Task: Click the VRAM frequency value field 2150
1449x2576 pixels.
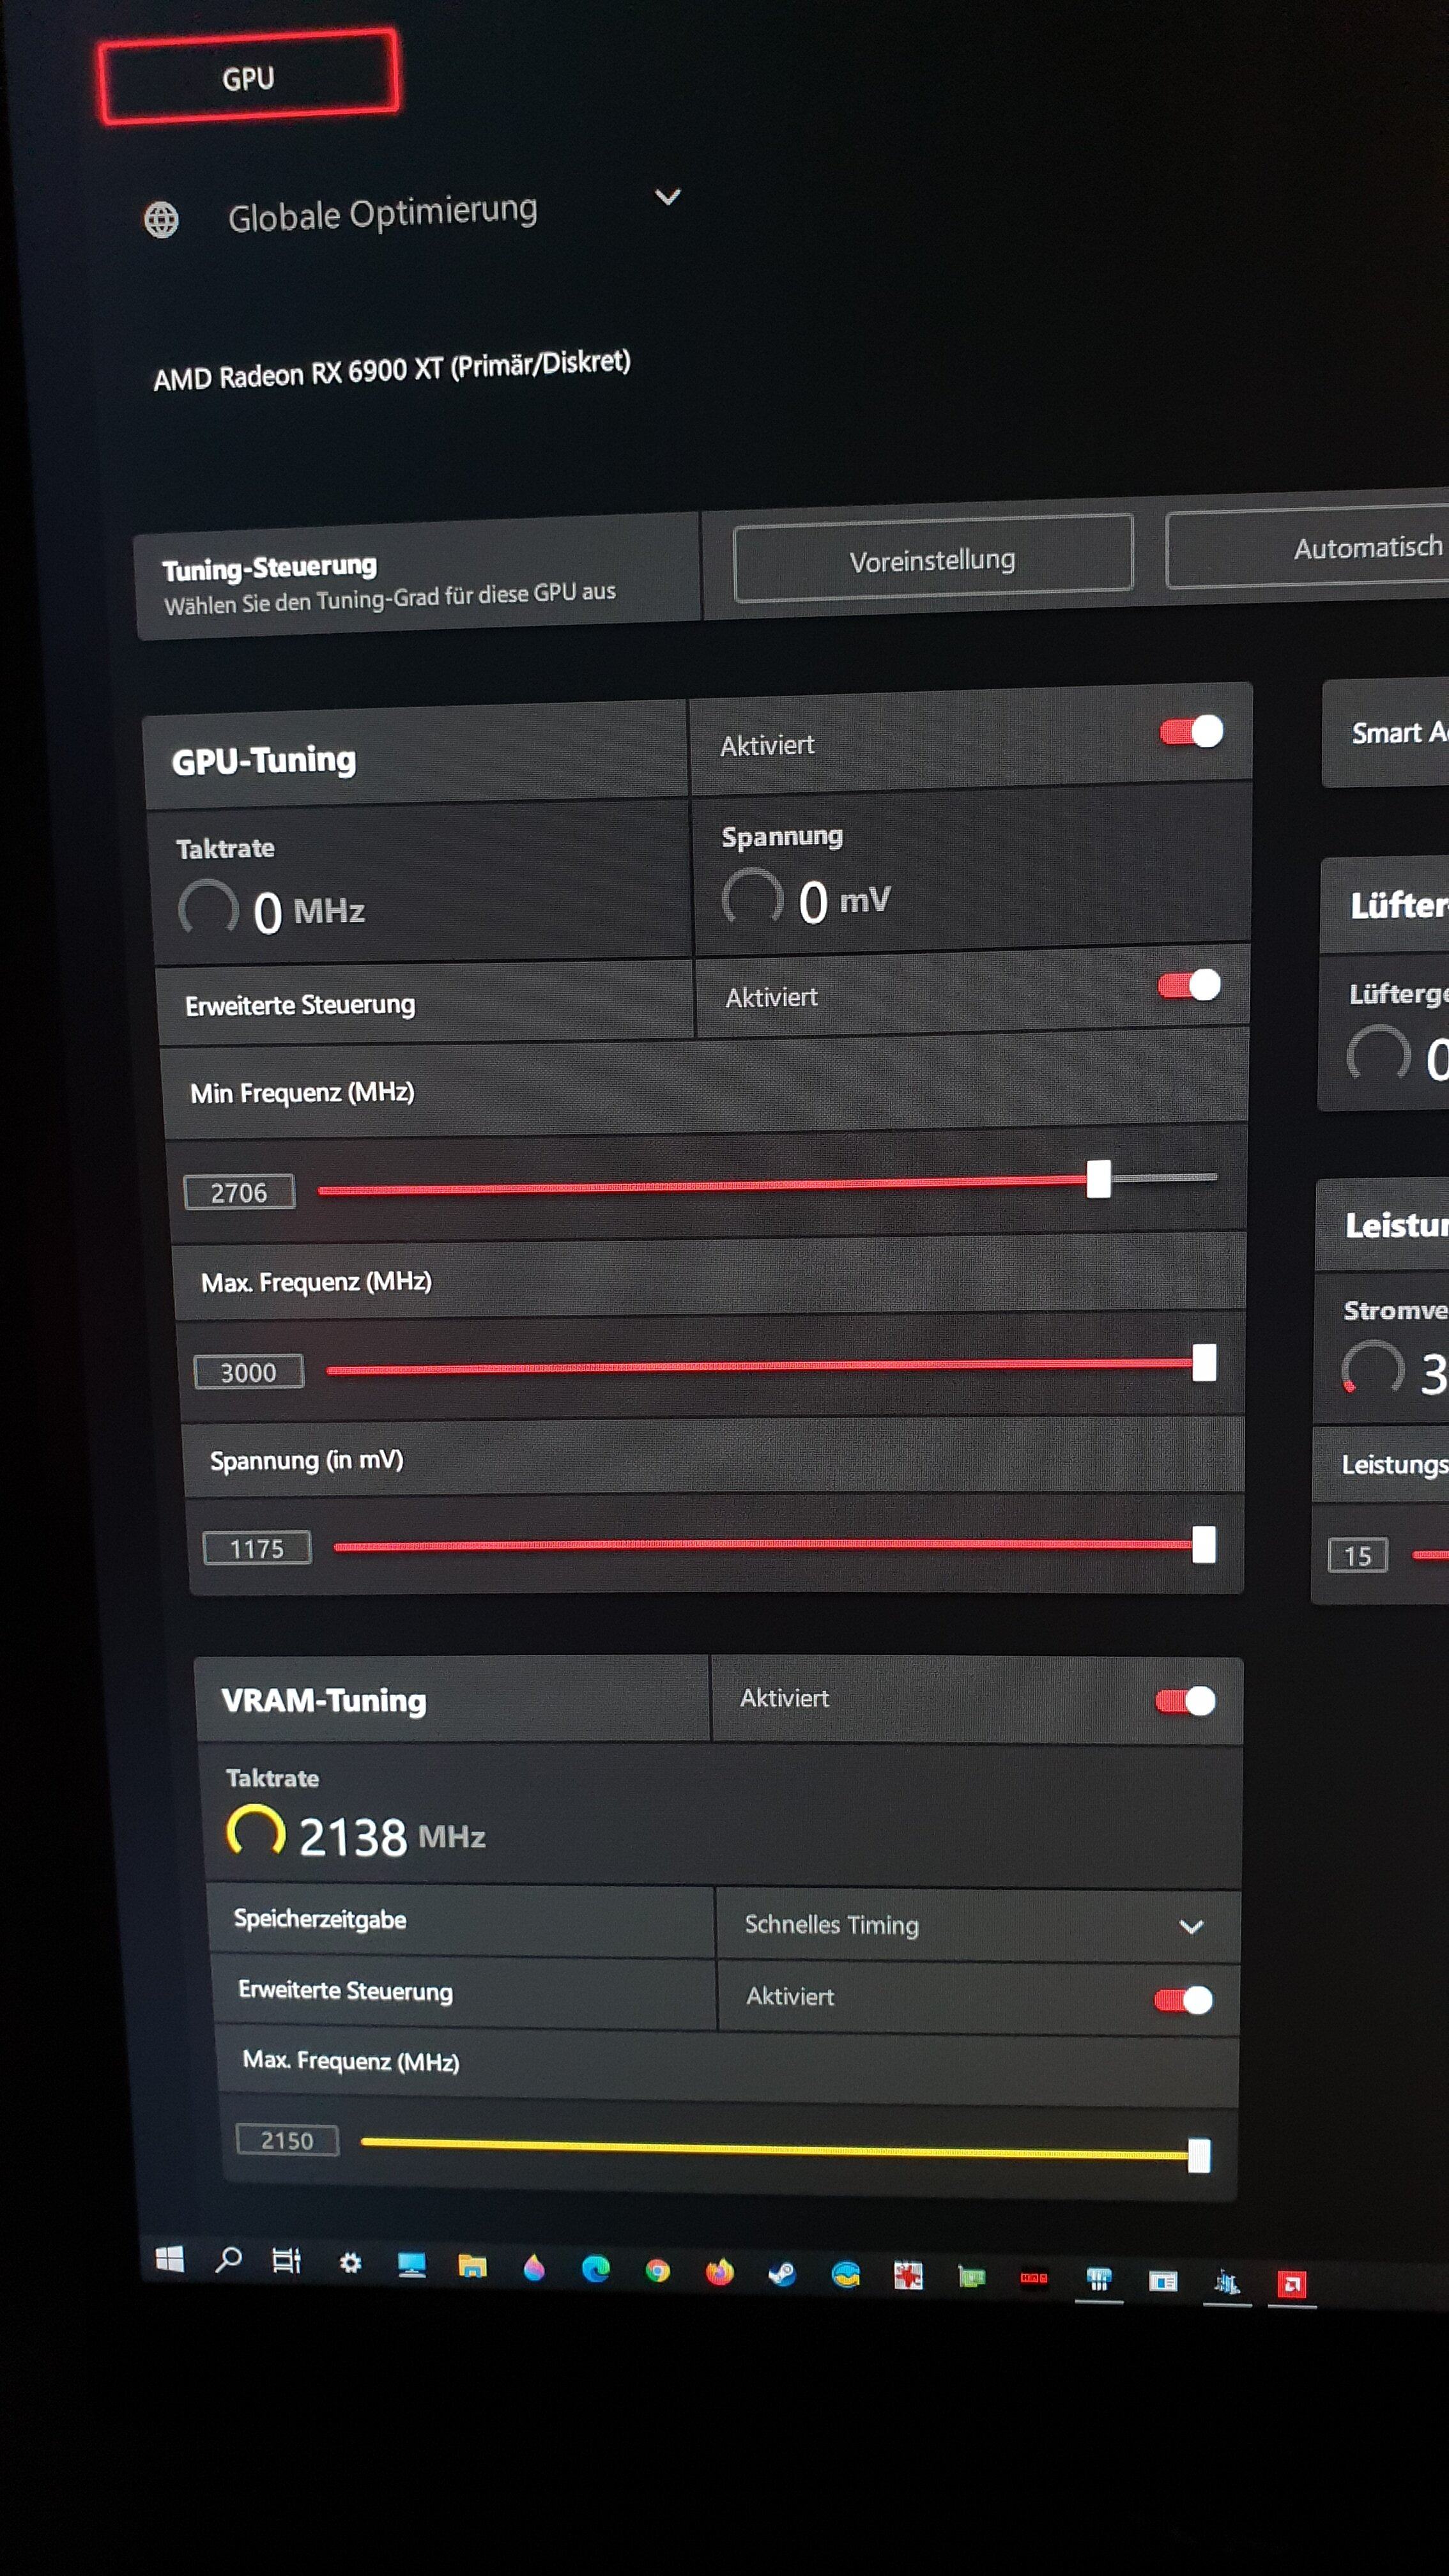Action: (287, 2140)
